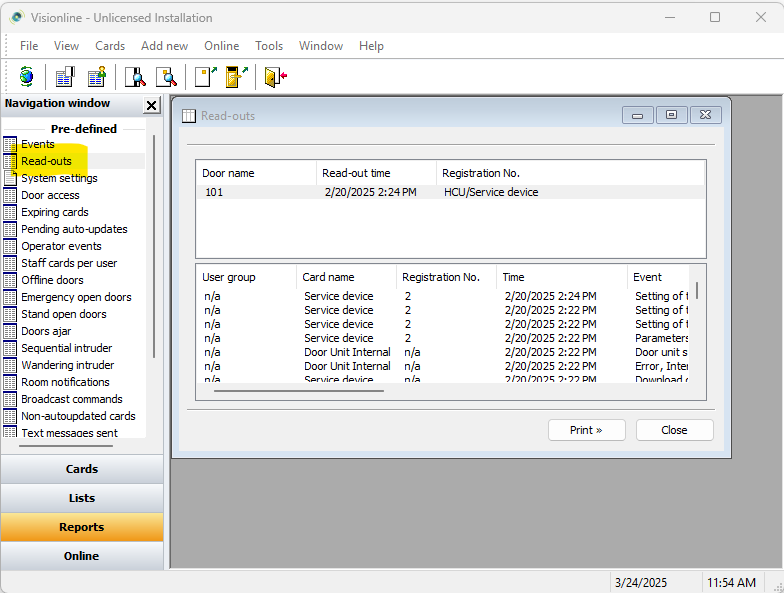Click the horizontal scrollbar of the events table
The image size is (784, 593).
(x=299, y=390)
